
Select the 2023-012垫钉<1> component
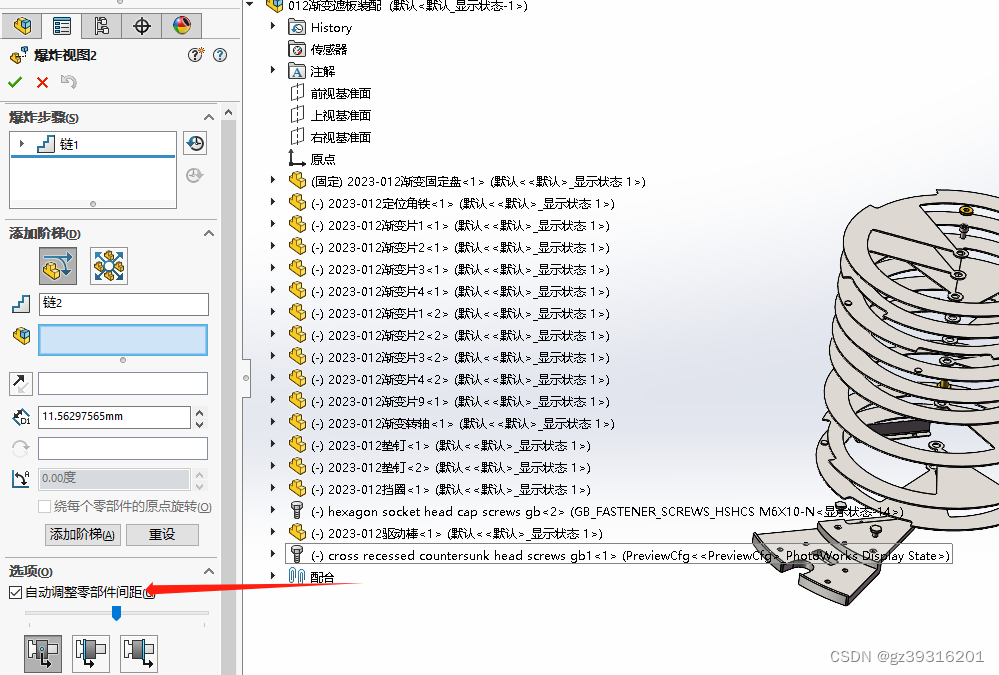click(x=450, y=446)
